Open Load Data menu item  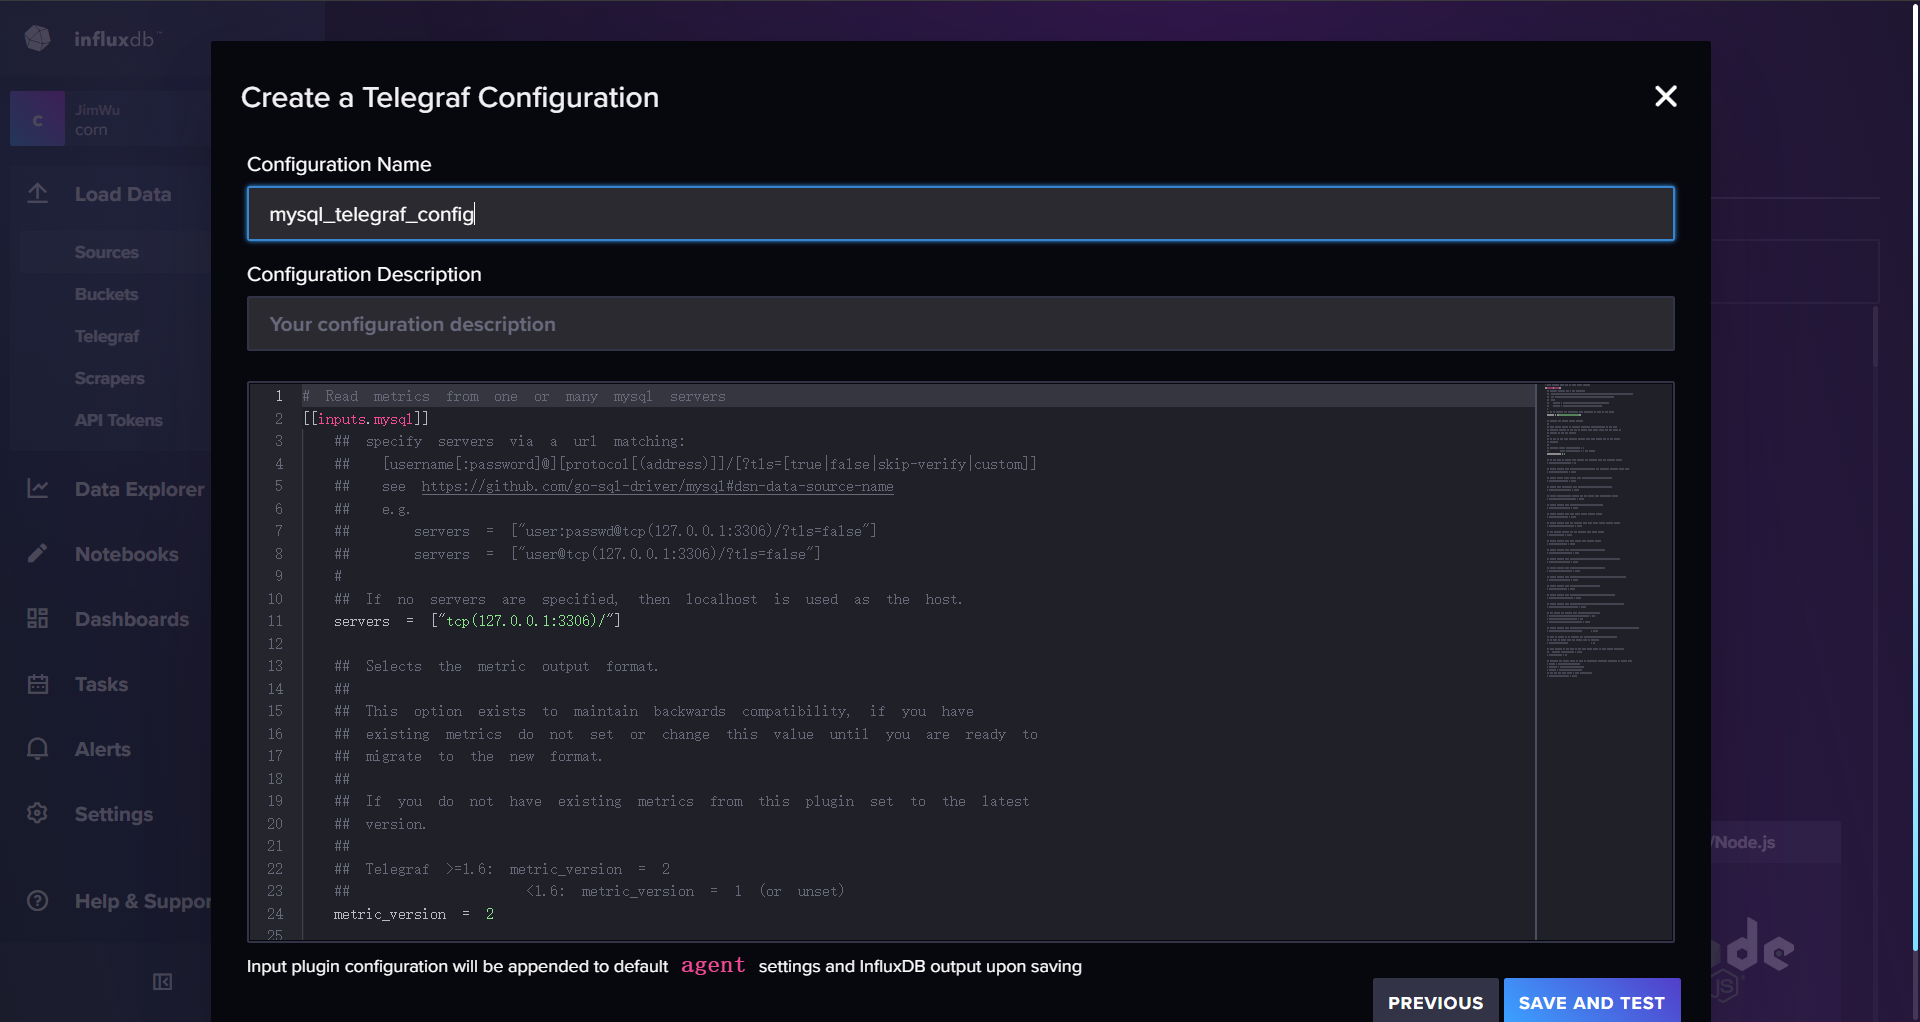coord(123,194)
